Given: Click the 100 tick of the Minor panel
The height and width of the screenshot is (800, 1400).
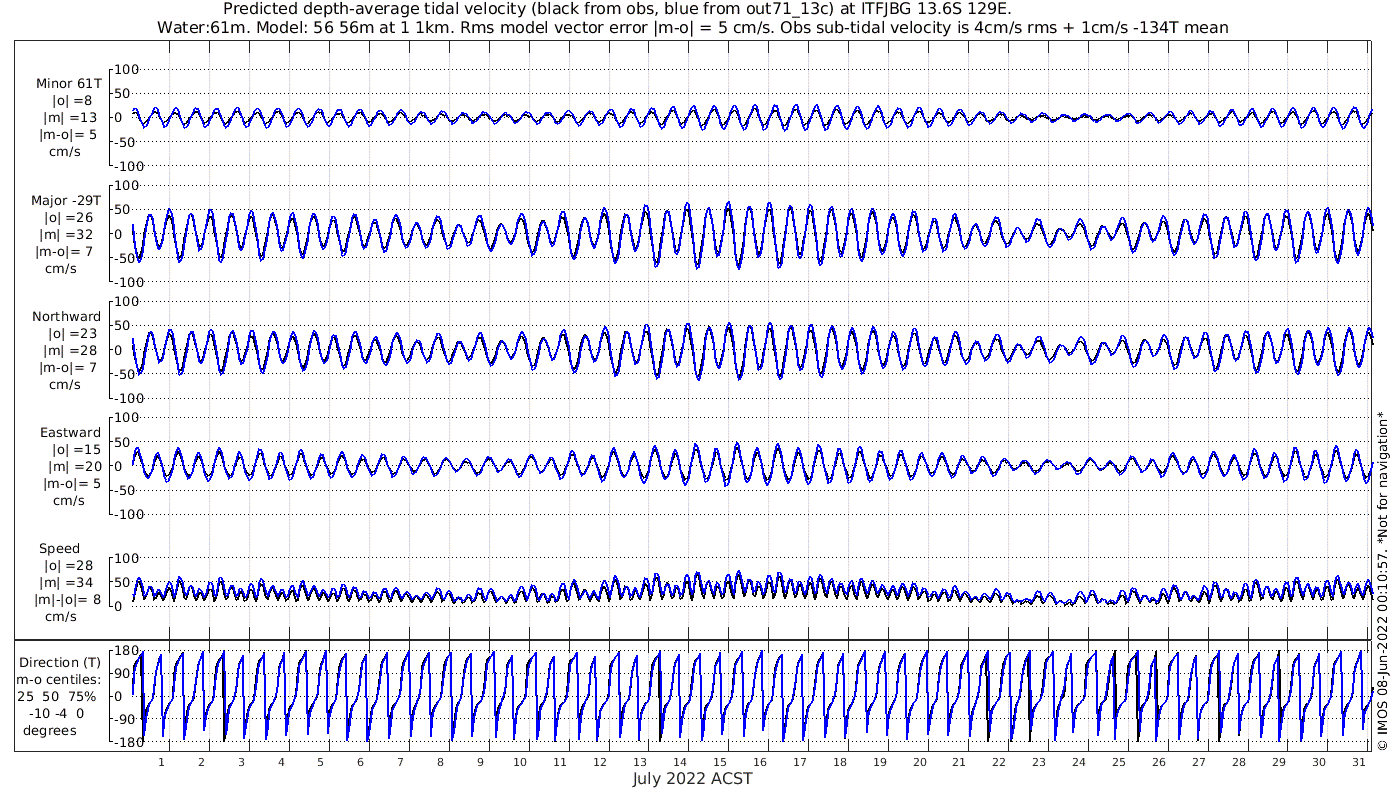Looking at the screenshot, I should click(x=127, y=69).
